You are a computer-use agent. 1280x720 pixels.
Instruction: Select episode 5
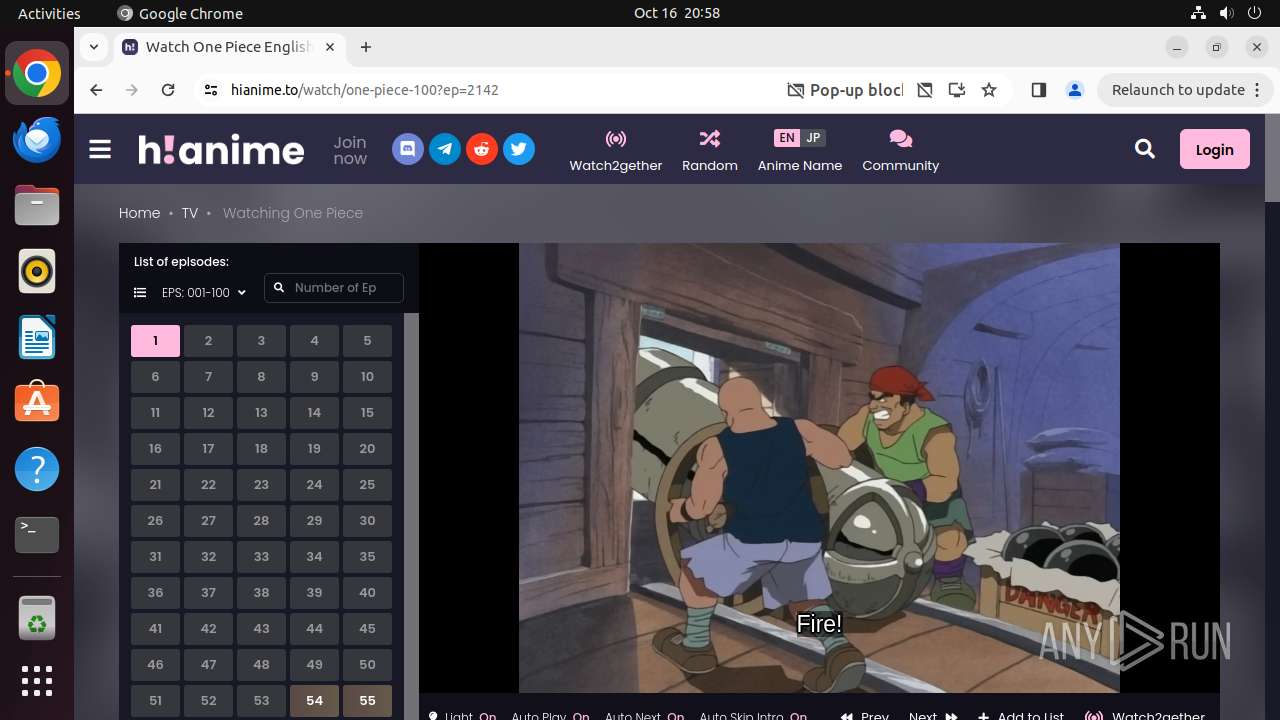[367, 341]
